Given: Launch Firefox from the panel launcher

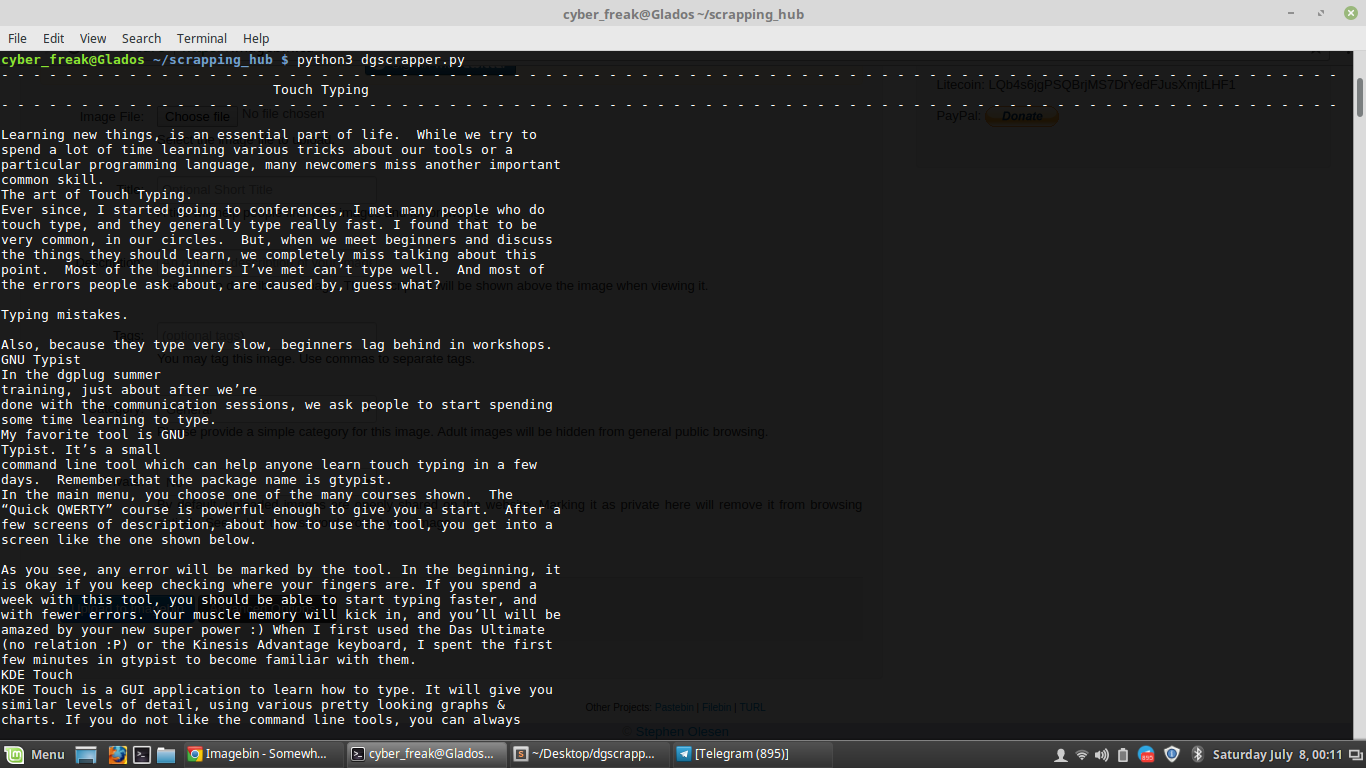Looking at the screenshot, I should pos(117,754).
